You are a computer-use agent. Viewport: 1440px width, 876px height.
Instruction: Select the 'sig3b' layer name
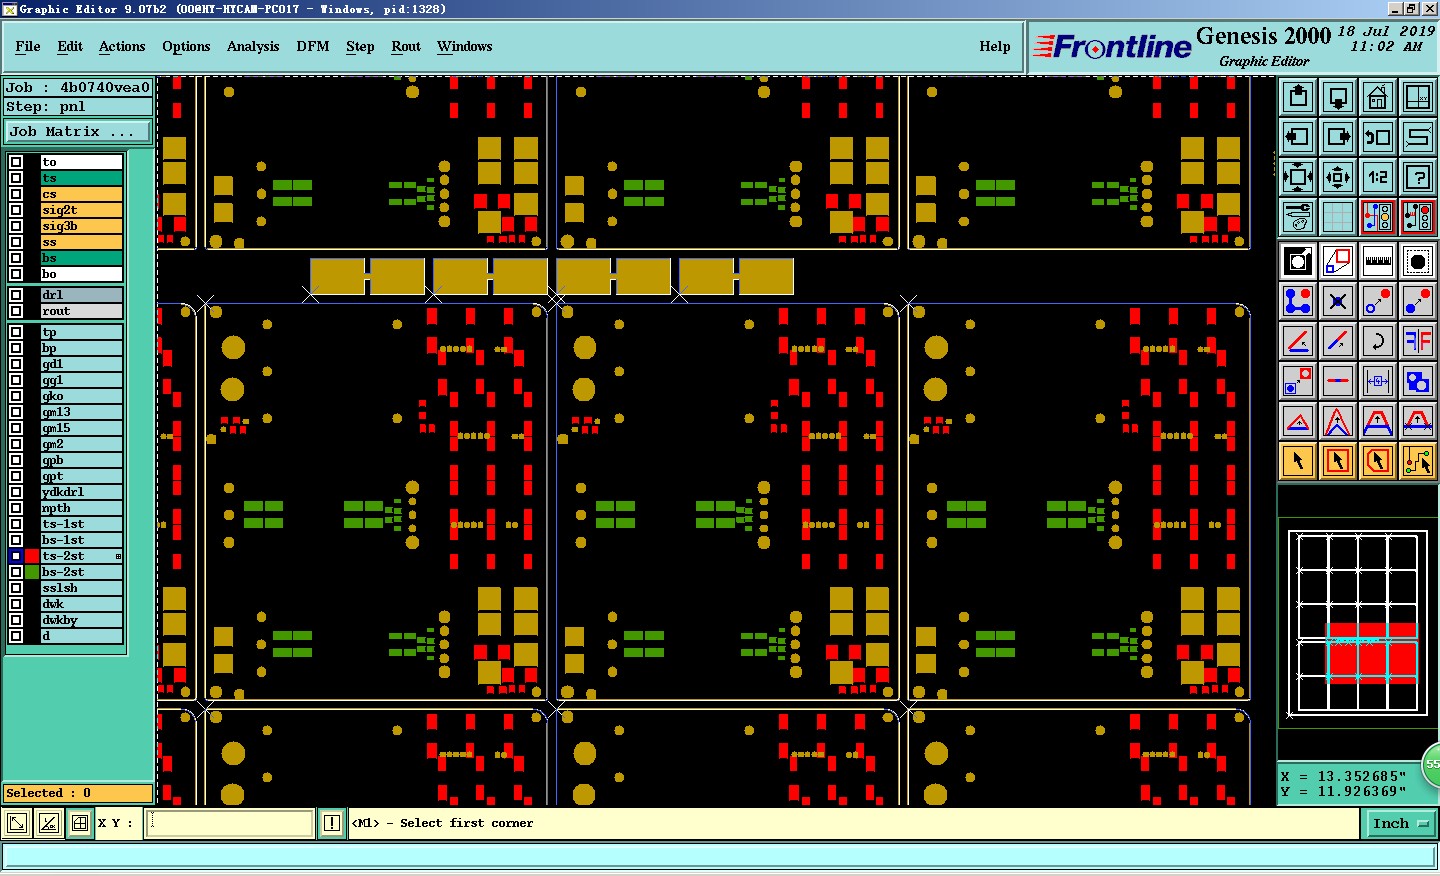(81, 226)
